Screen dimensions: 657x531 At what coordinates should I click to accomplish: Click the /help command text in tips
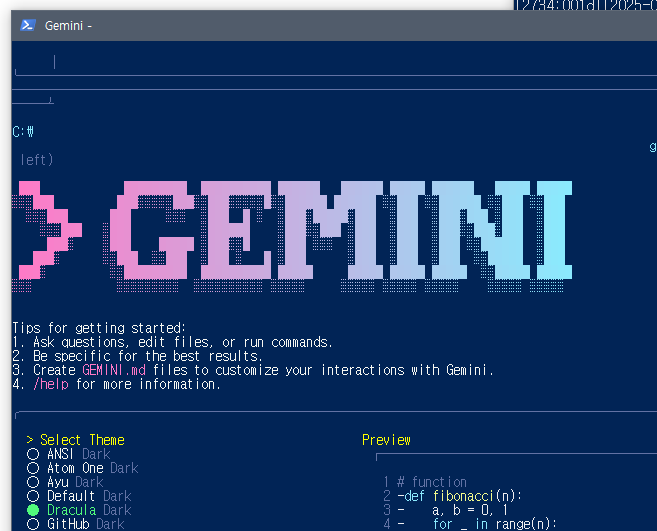[51, 384]
